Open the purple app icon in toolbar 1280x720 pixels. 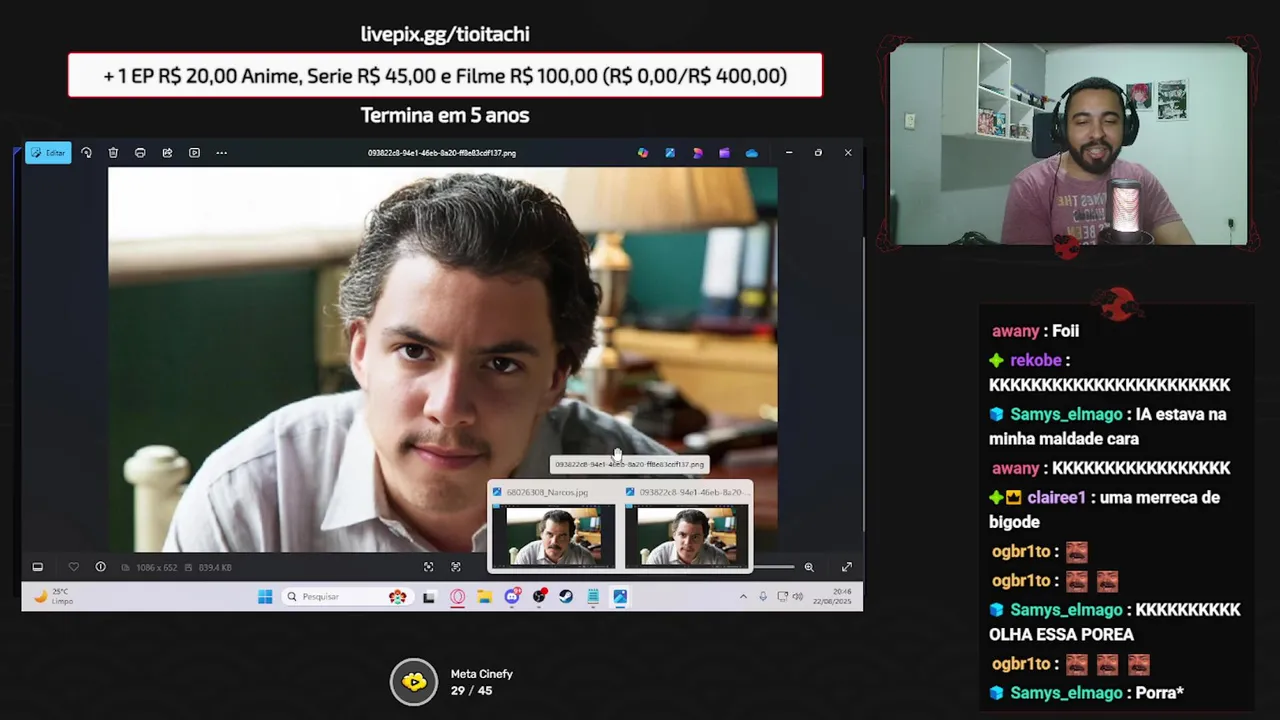(x=724, y=153)
